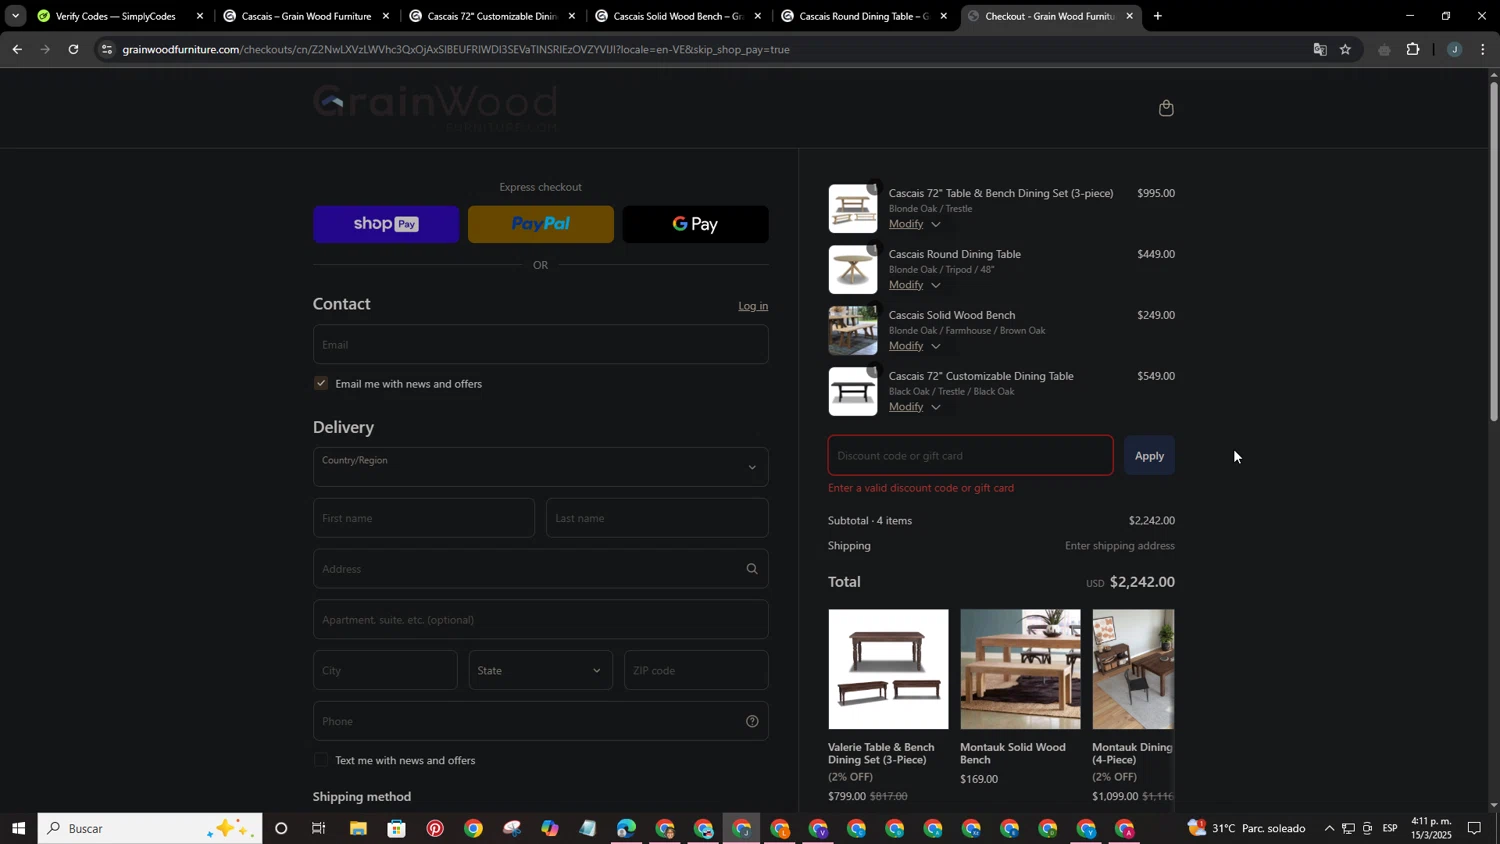The height and width of the screenshot is (844, 1500).
Task: Expand Modify for Cascais Solid Wood Bench
Action: [914, 346]
